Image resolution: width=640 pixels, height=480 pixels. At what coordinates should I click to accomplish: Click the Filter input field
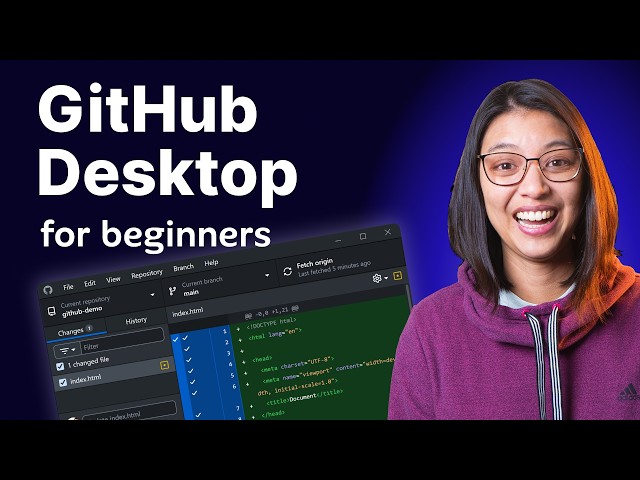(122, 341)
